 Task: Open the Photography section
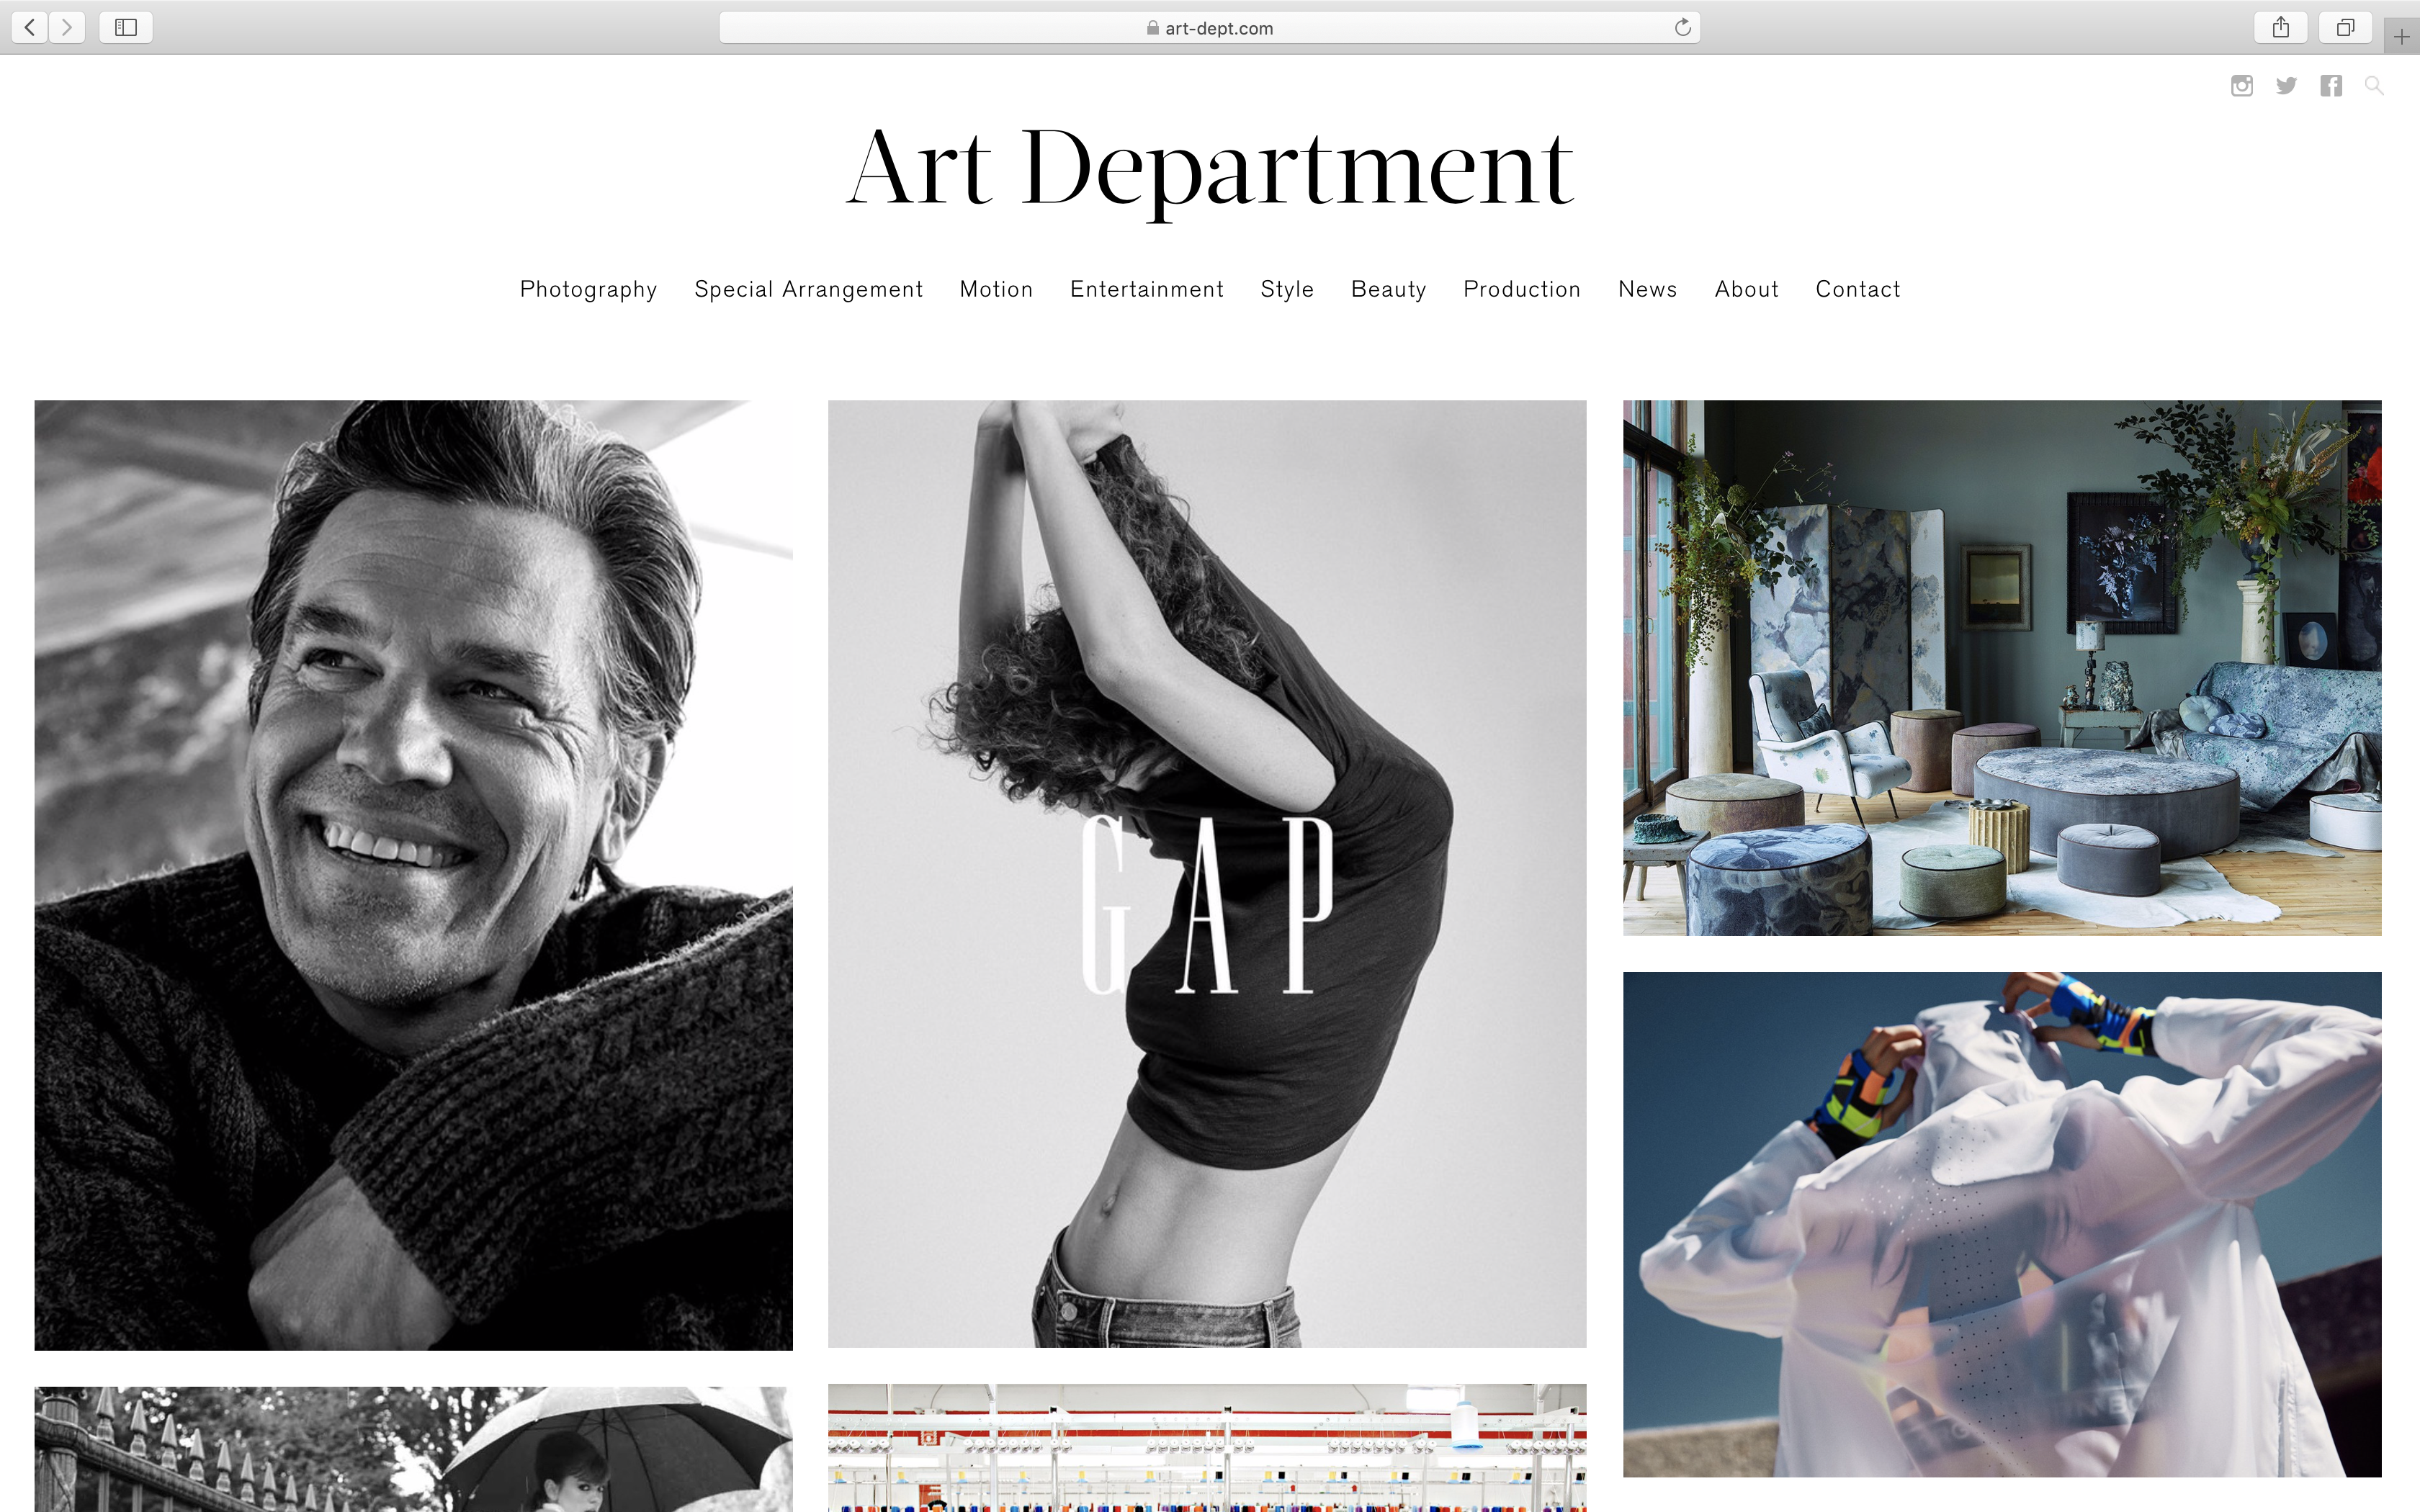coord(588,289)
